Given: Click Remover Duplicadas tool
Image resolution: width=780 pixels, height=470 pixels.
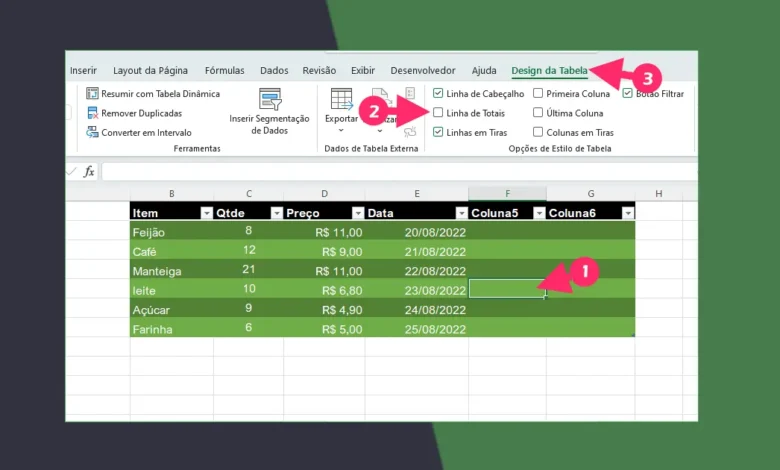Looking at the screenshot, I should (x=134, y=113).
